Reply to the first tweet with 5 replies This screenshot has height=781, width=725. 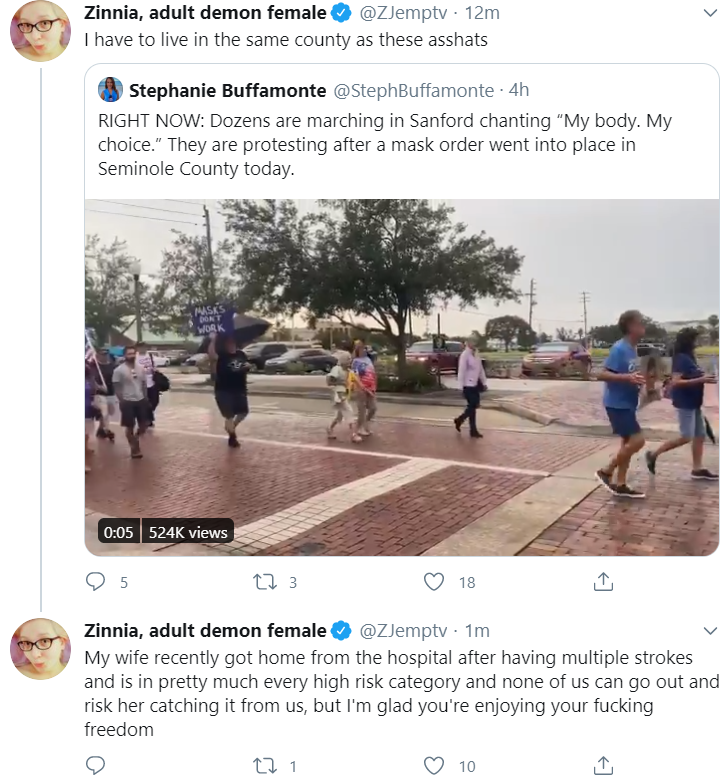click(95, 581)
